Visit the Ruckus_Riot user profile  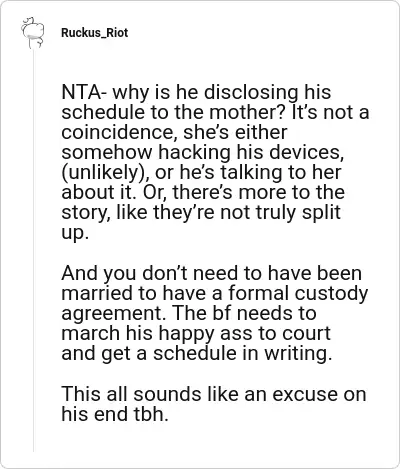95,33
